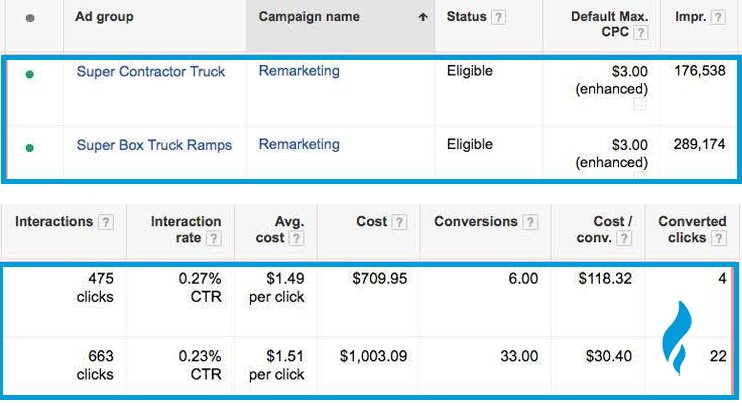Click the Ad group column header
Viewport: 742px width, 406px height.
[104, 17]
